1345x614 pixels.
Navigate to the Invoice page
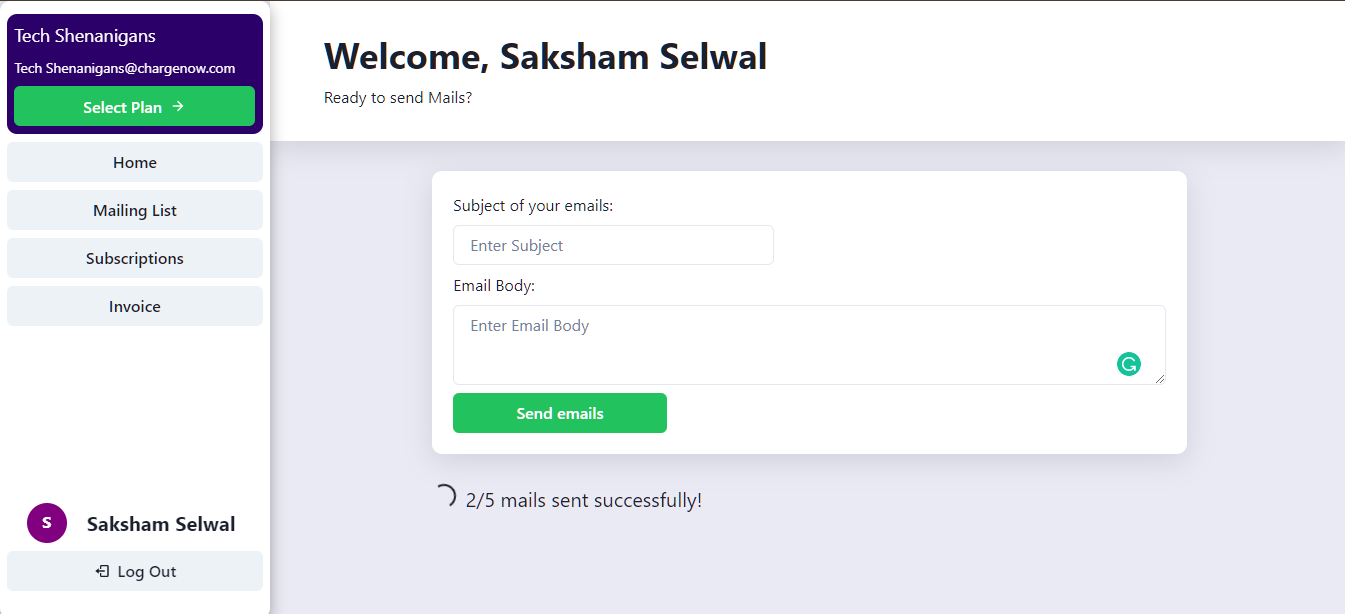(135, 307)
